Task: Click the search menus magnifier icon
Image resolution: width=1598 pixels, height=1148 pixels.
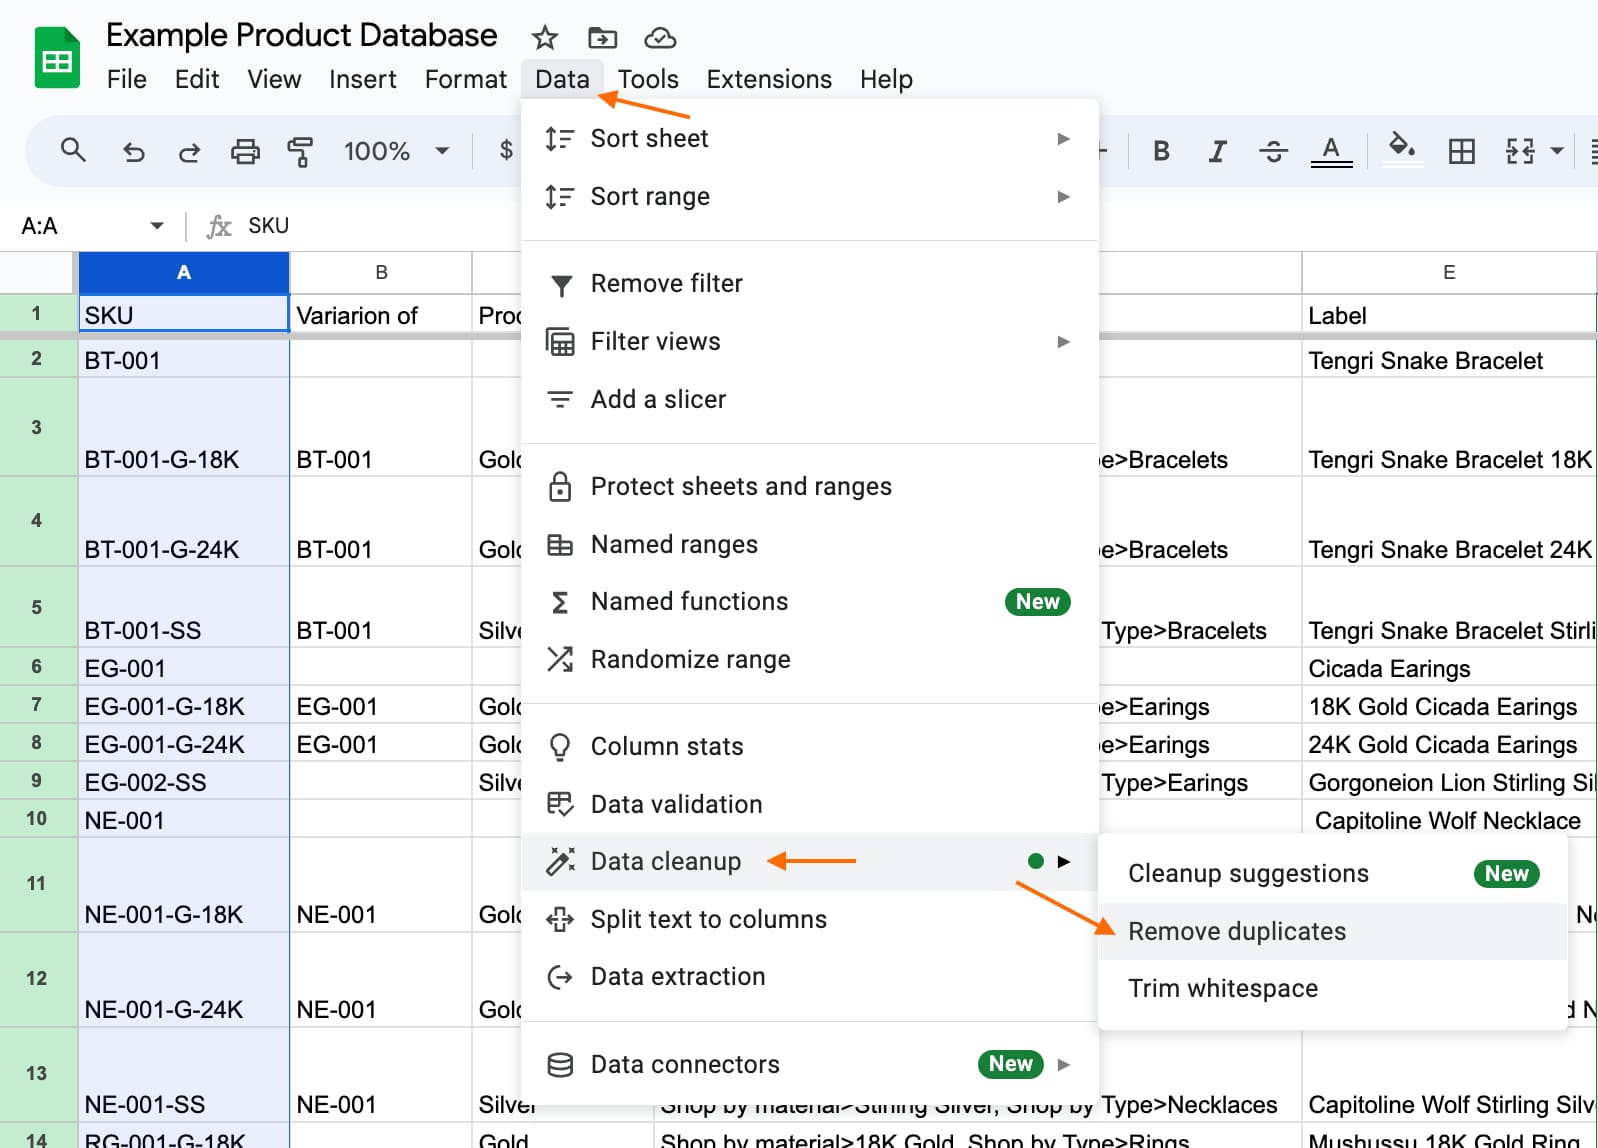Action: tap(73, 151)
